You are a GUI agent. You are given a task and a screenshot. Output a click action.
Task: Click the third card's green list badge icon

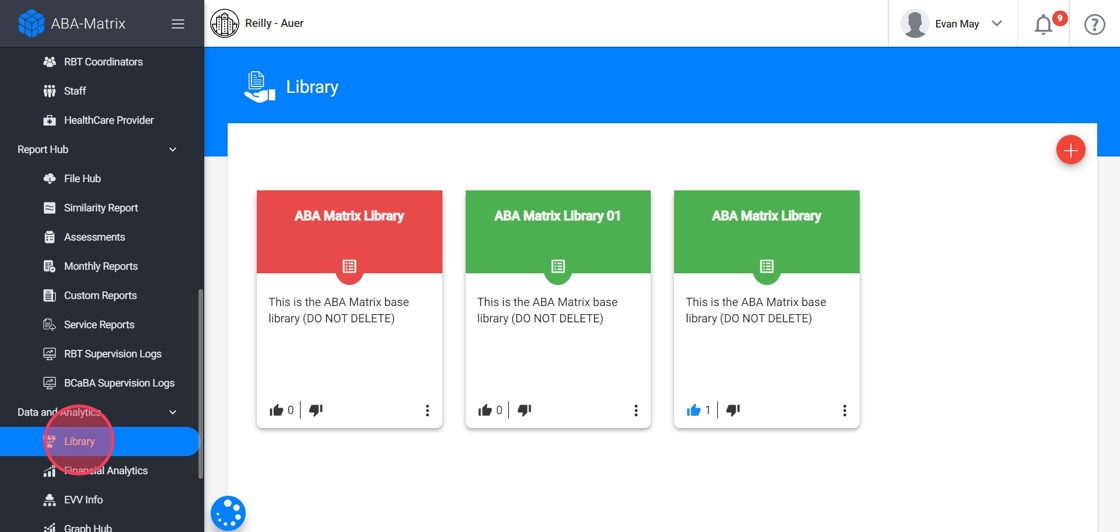(x=766, y=266)
